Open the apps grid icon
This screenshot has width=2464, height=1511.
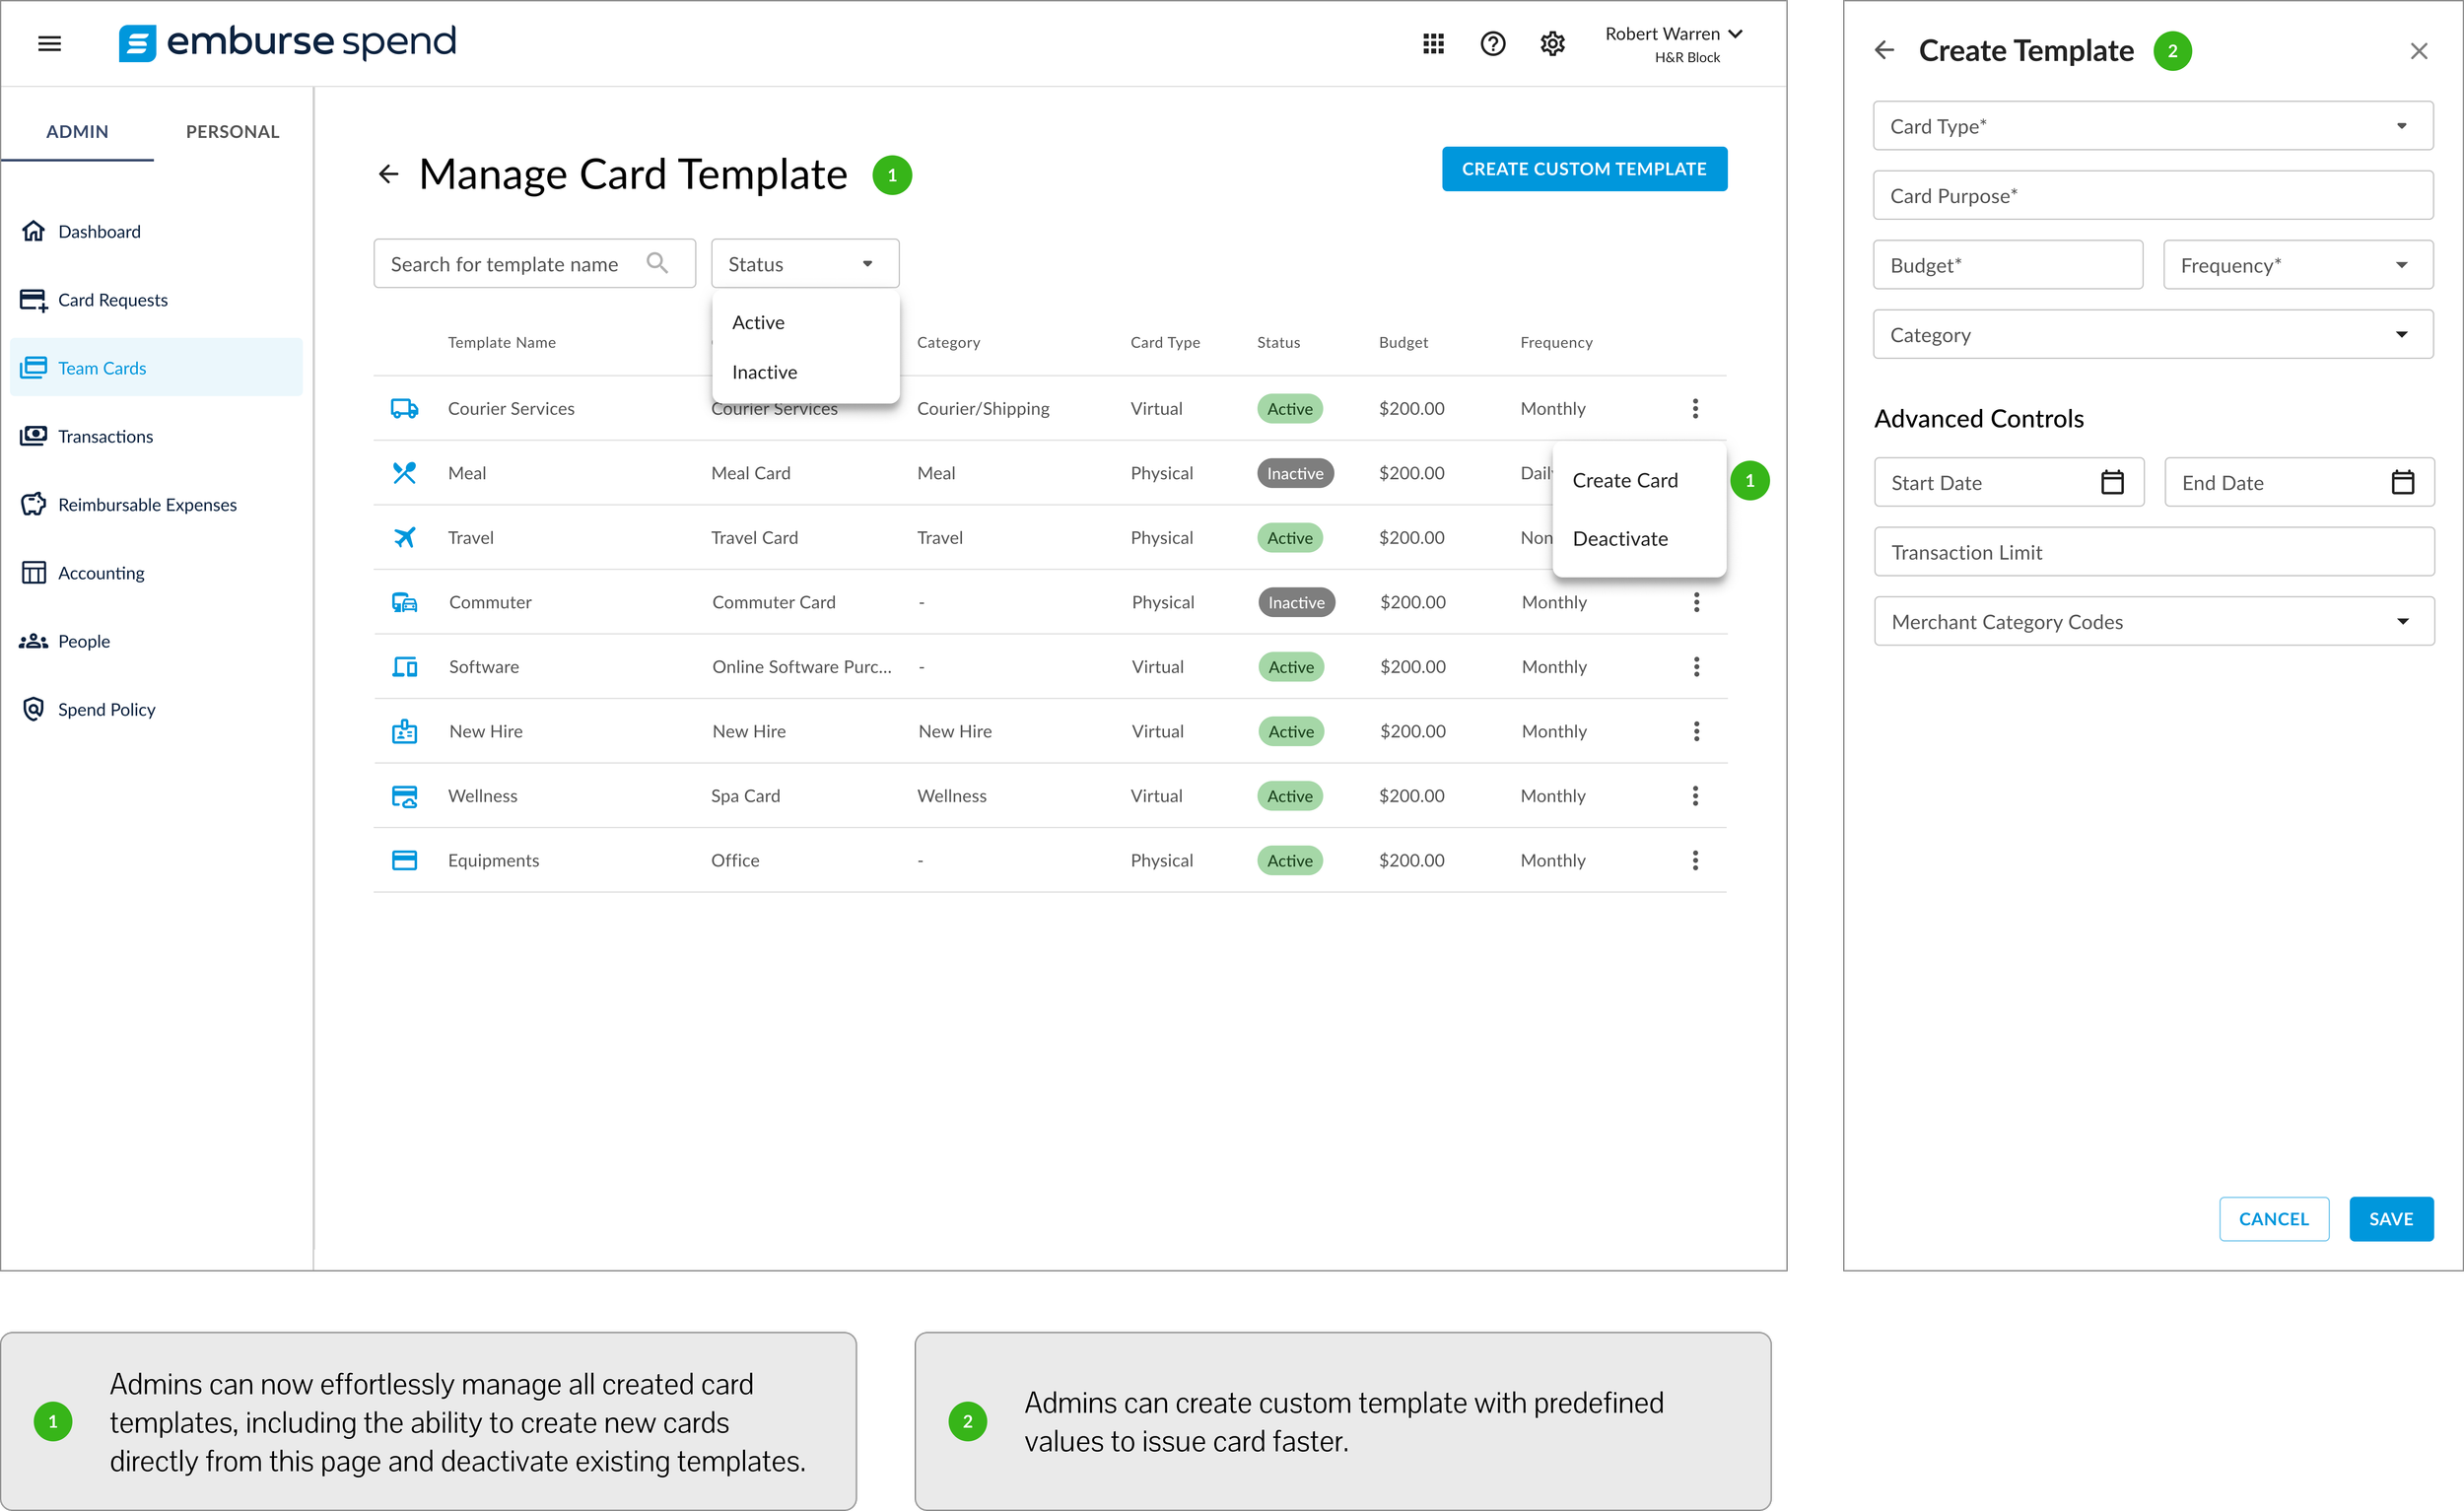coord(1433,44)
